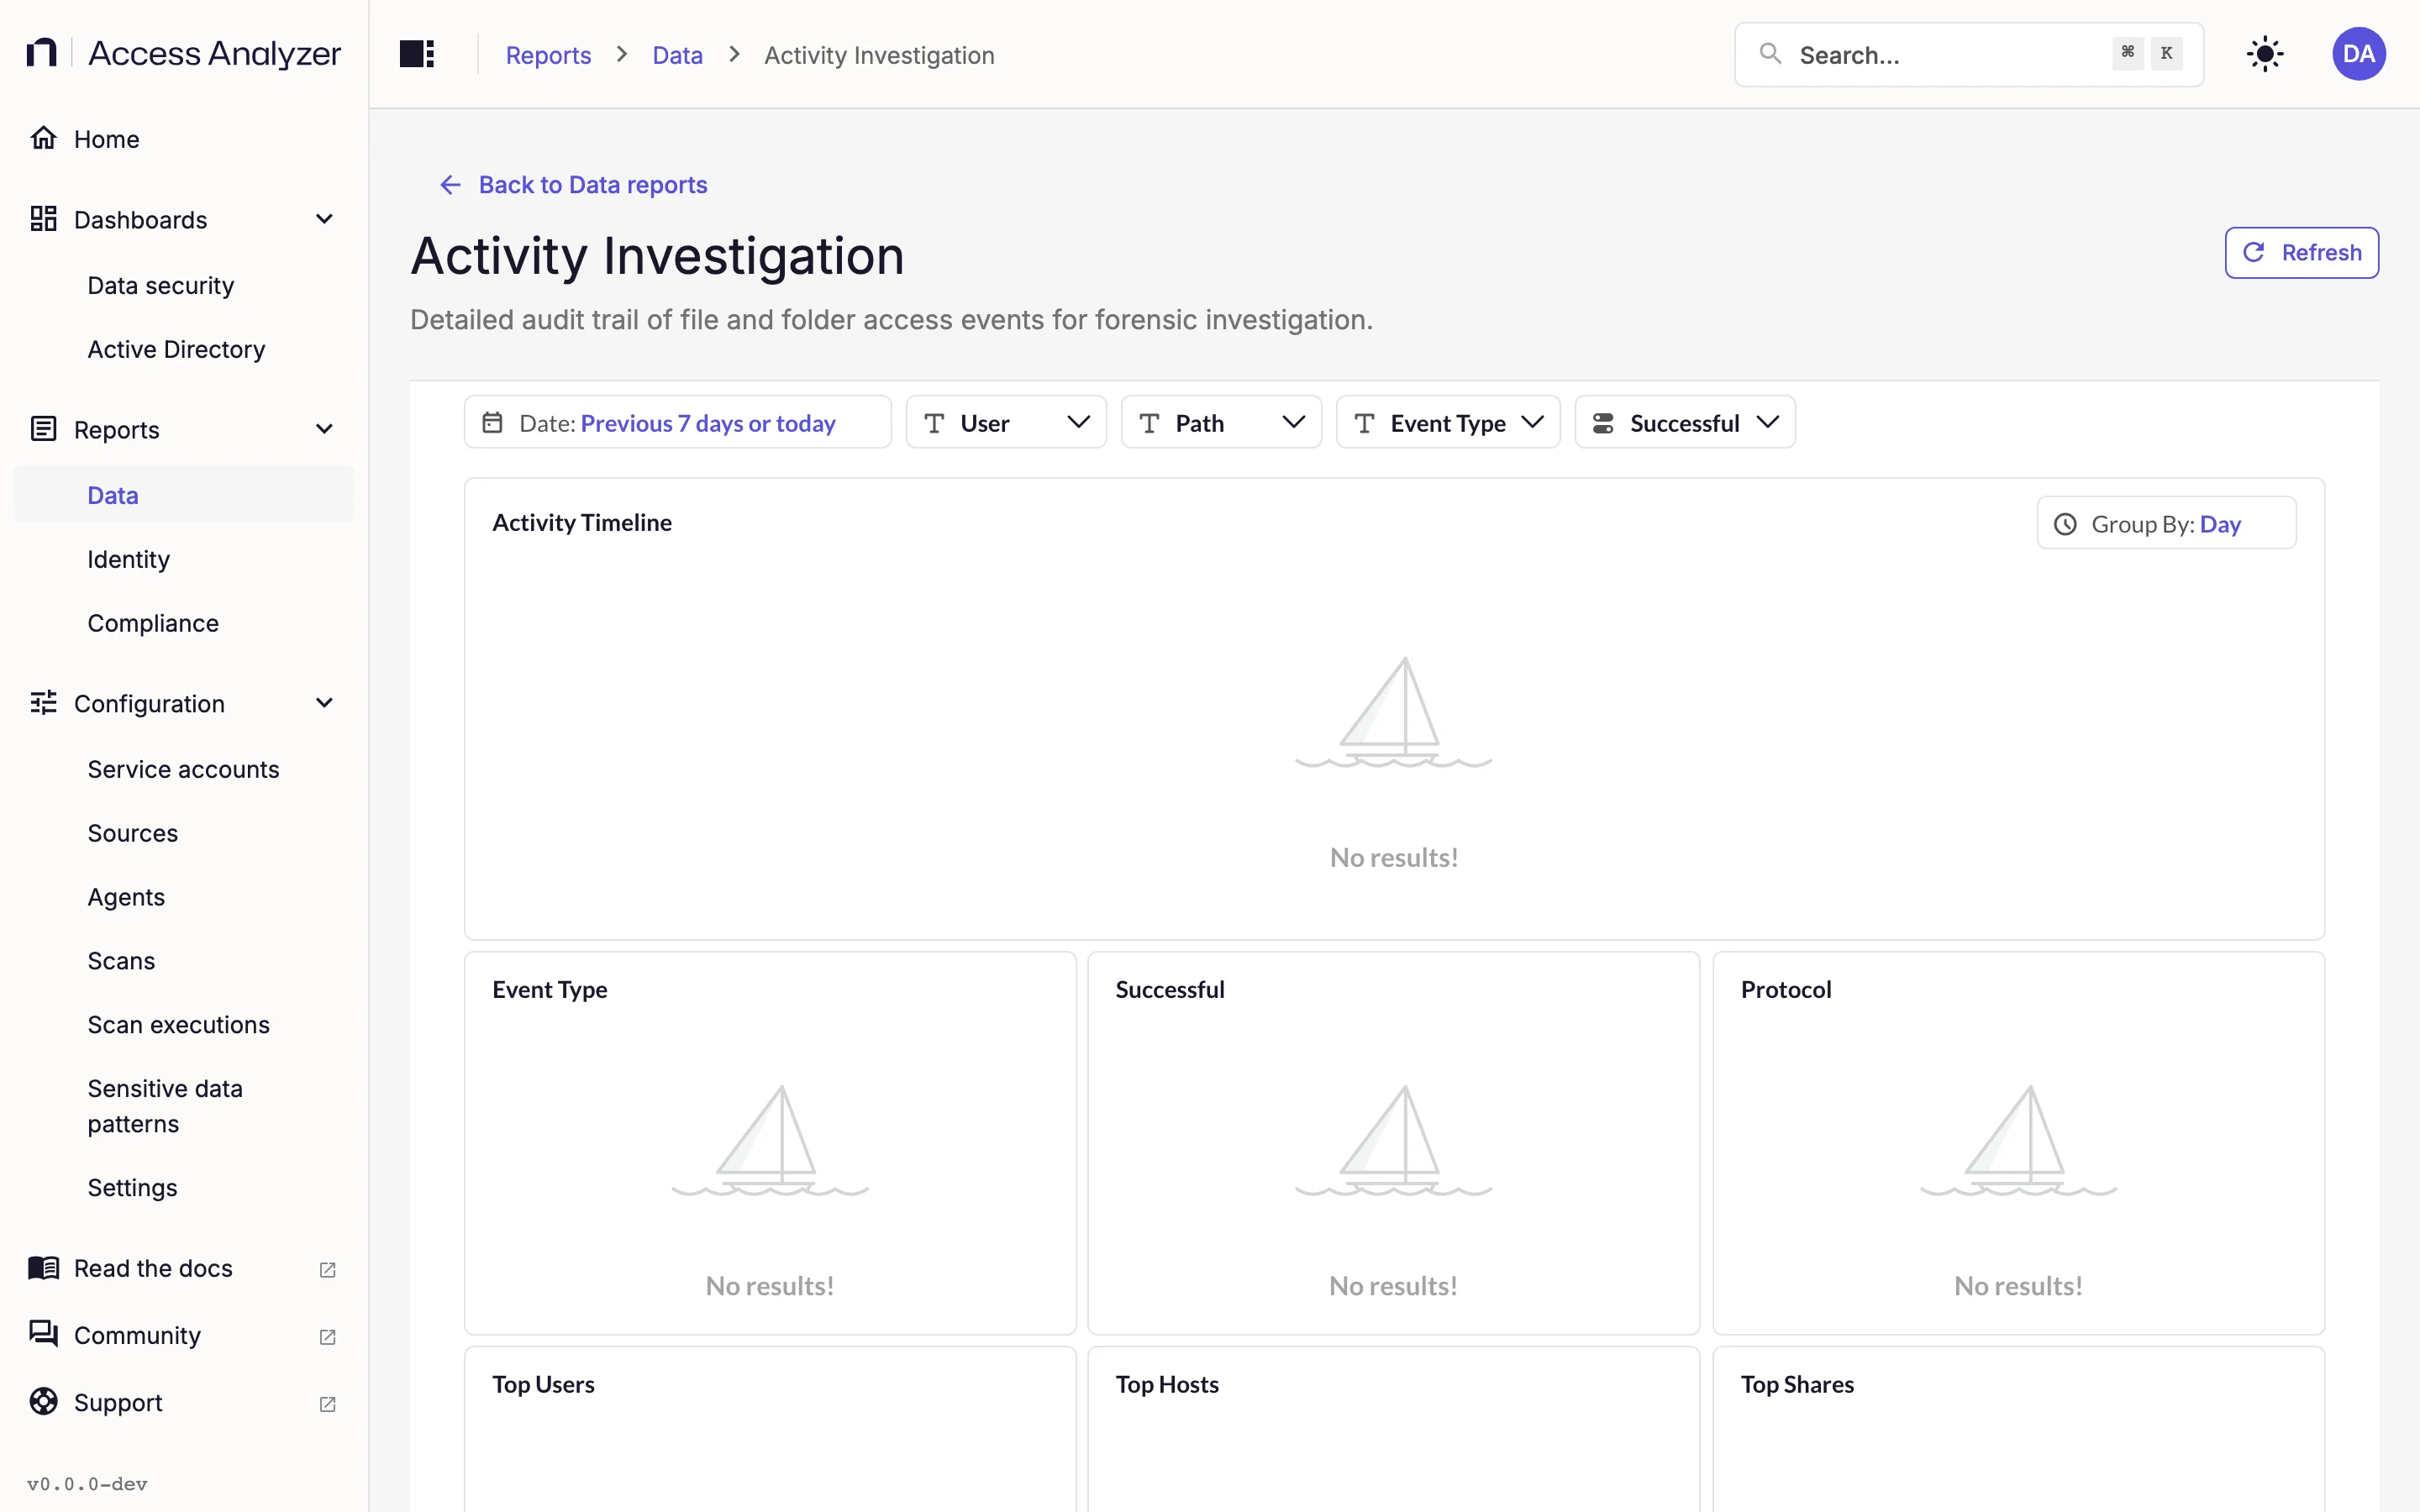Screen dimensions: 2420x1512
Task: Click the text icon in Path filter
Action: [x=1149, y=423]
